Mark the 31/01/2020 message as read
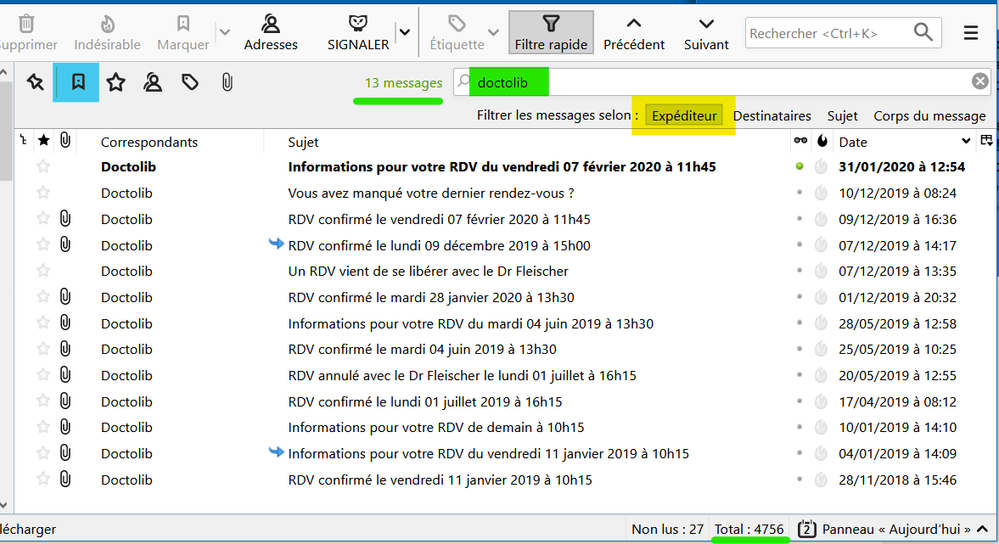Viewport: 999px width, 544px height. pyautogui.click(x=800, y=166)
